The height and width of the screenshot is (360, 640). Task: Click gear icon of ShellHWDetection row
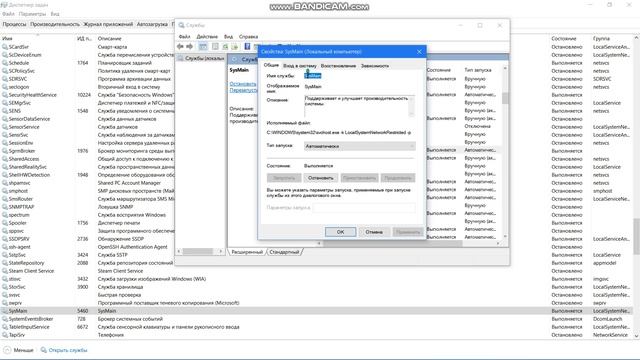5,175
